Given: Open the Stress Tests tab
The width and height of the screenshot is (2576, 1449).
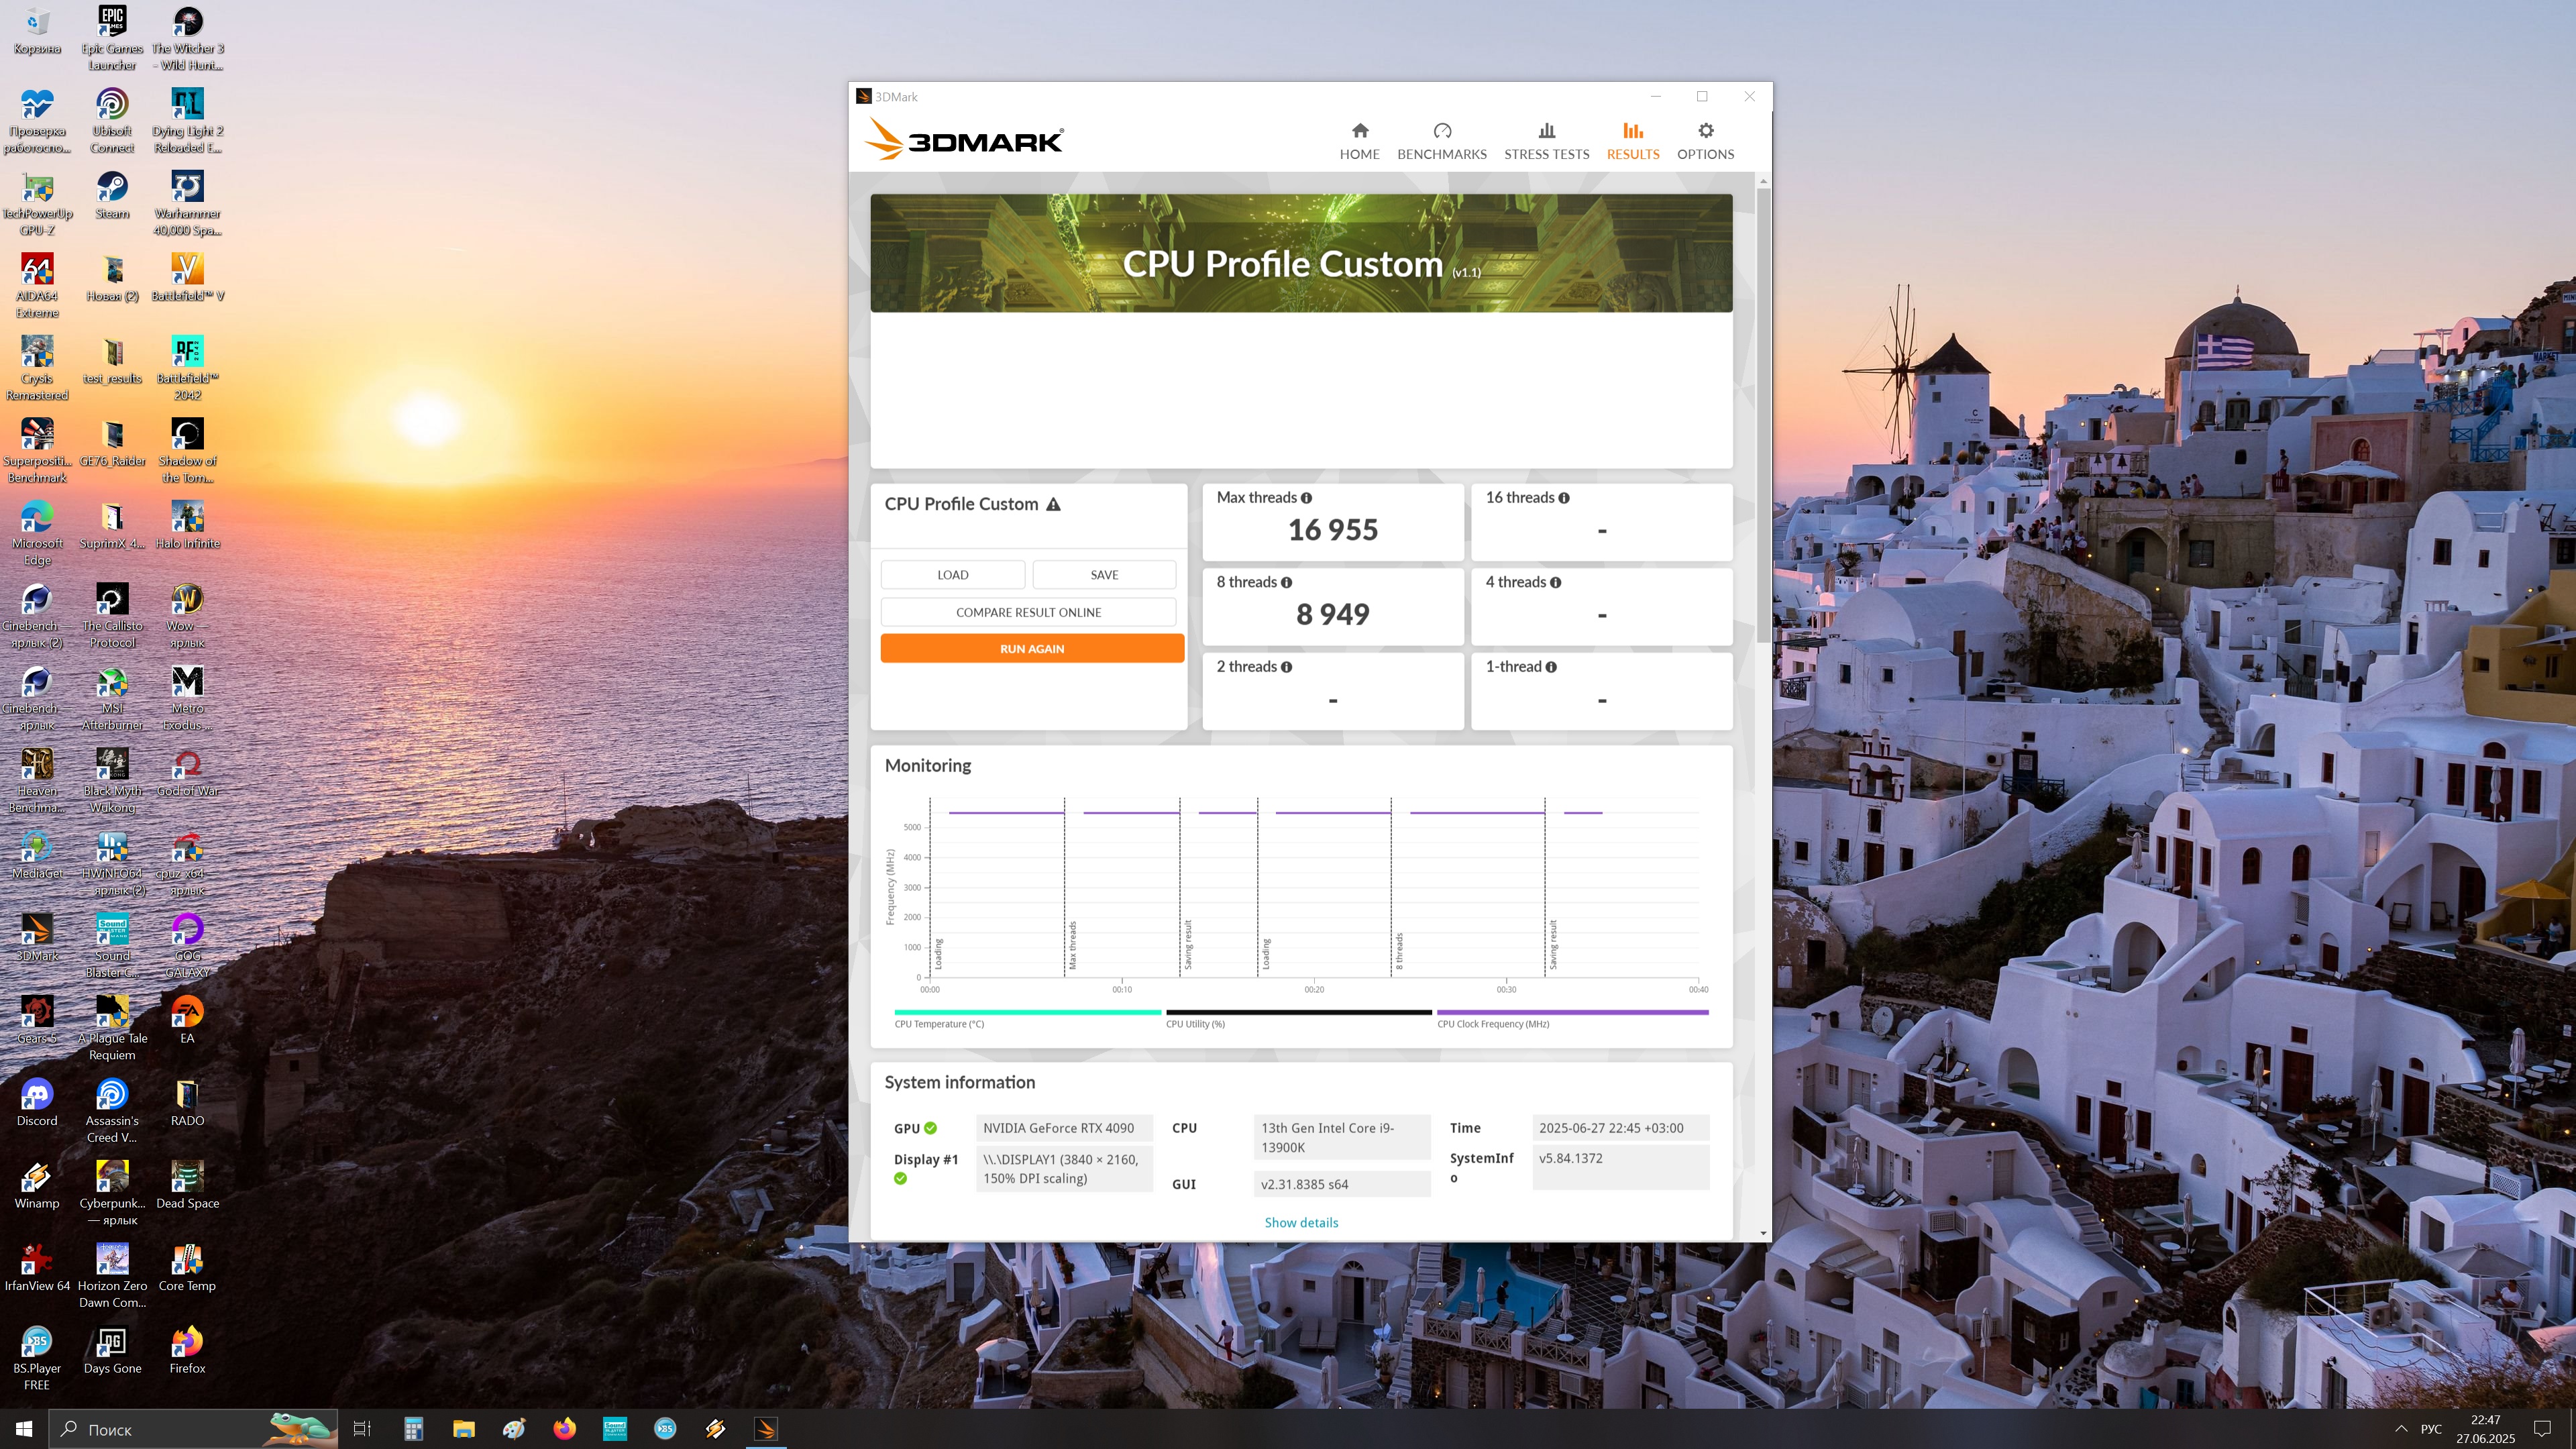Looking at the screenshot, I should (x=1546, y=140).
